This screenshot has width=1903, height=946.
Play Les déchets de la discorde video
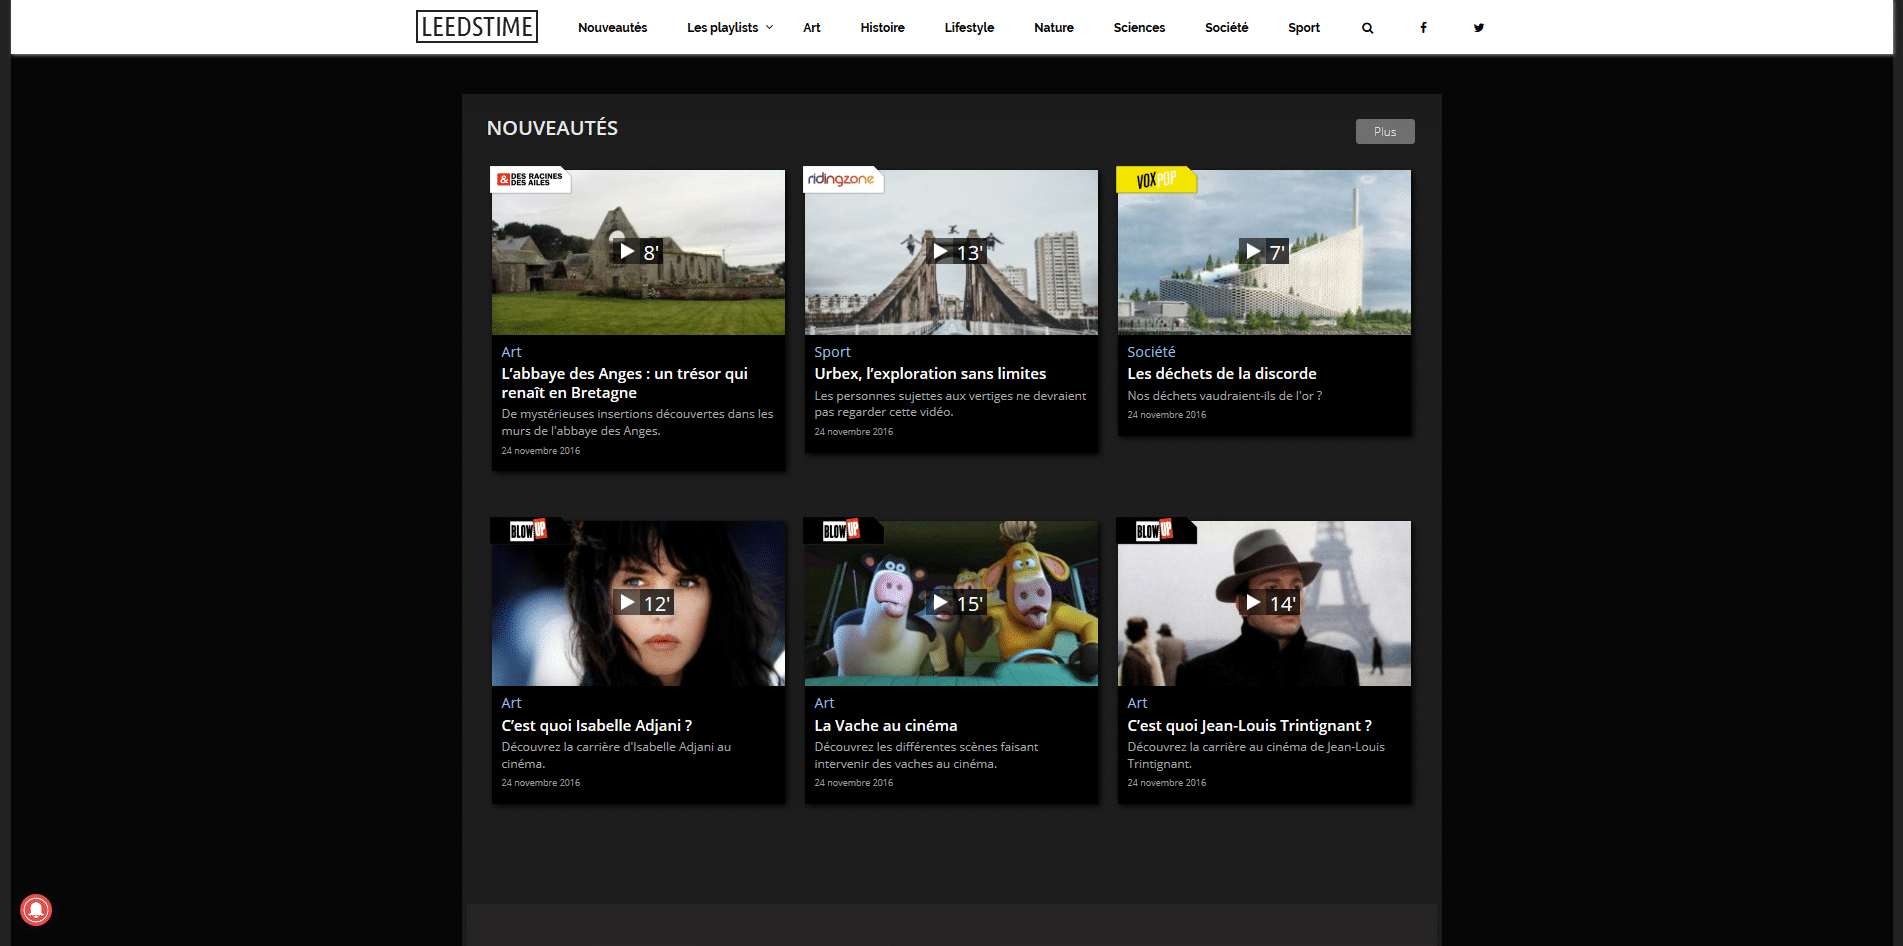1264,252
